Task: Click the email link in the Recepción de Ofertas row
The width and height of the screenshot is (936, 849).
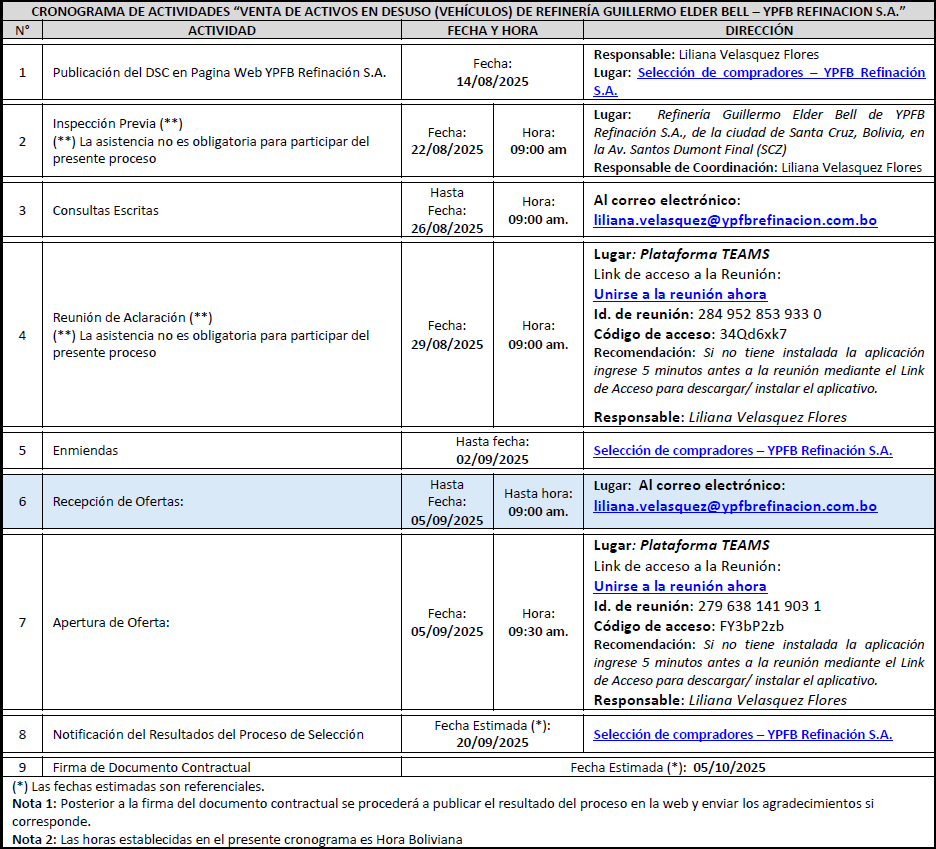Action: (x=735, y=506)
